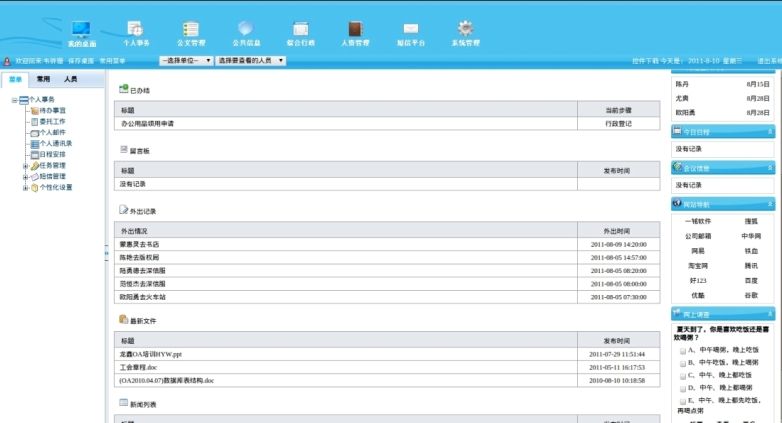Viewport: 782px width, 423px height.
Task: Open the 选择要查看的人员 dropdown
Action: [251, 61]
